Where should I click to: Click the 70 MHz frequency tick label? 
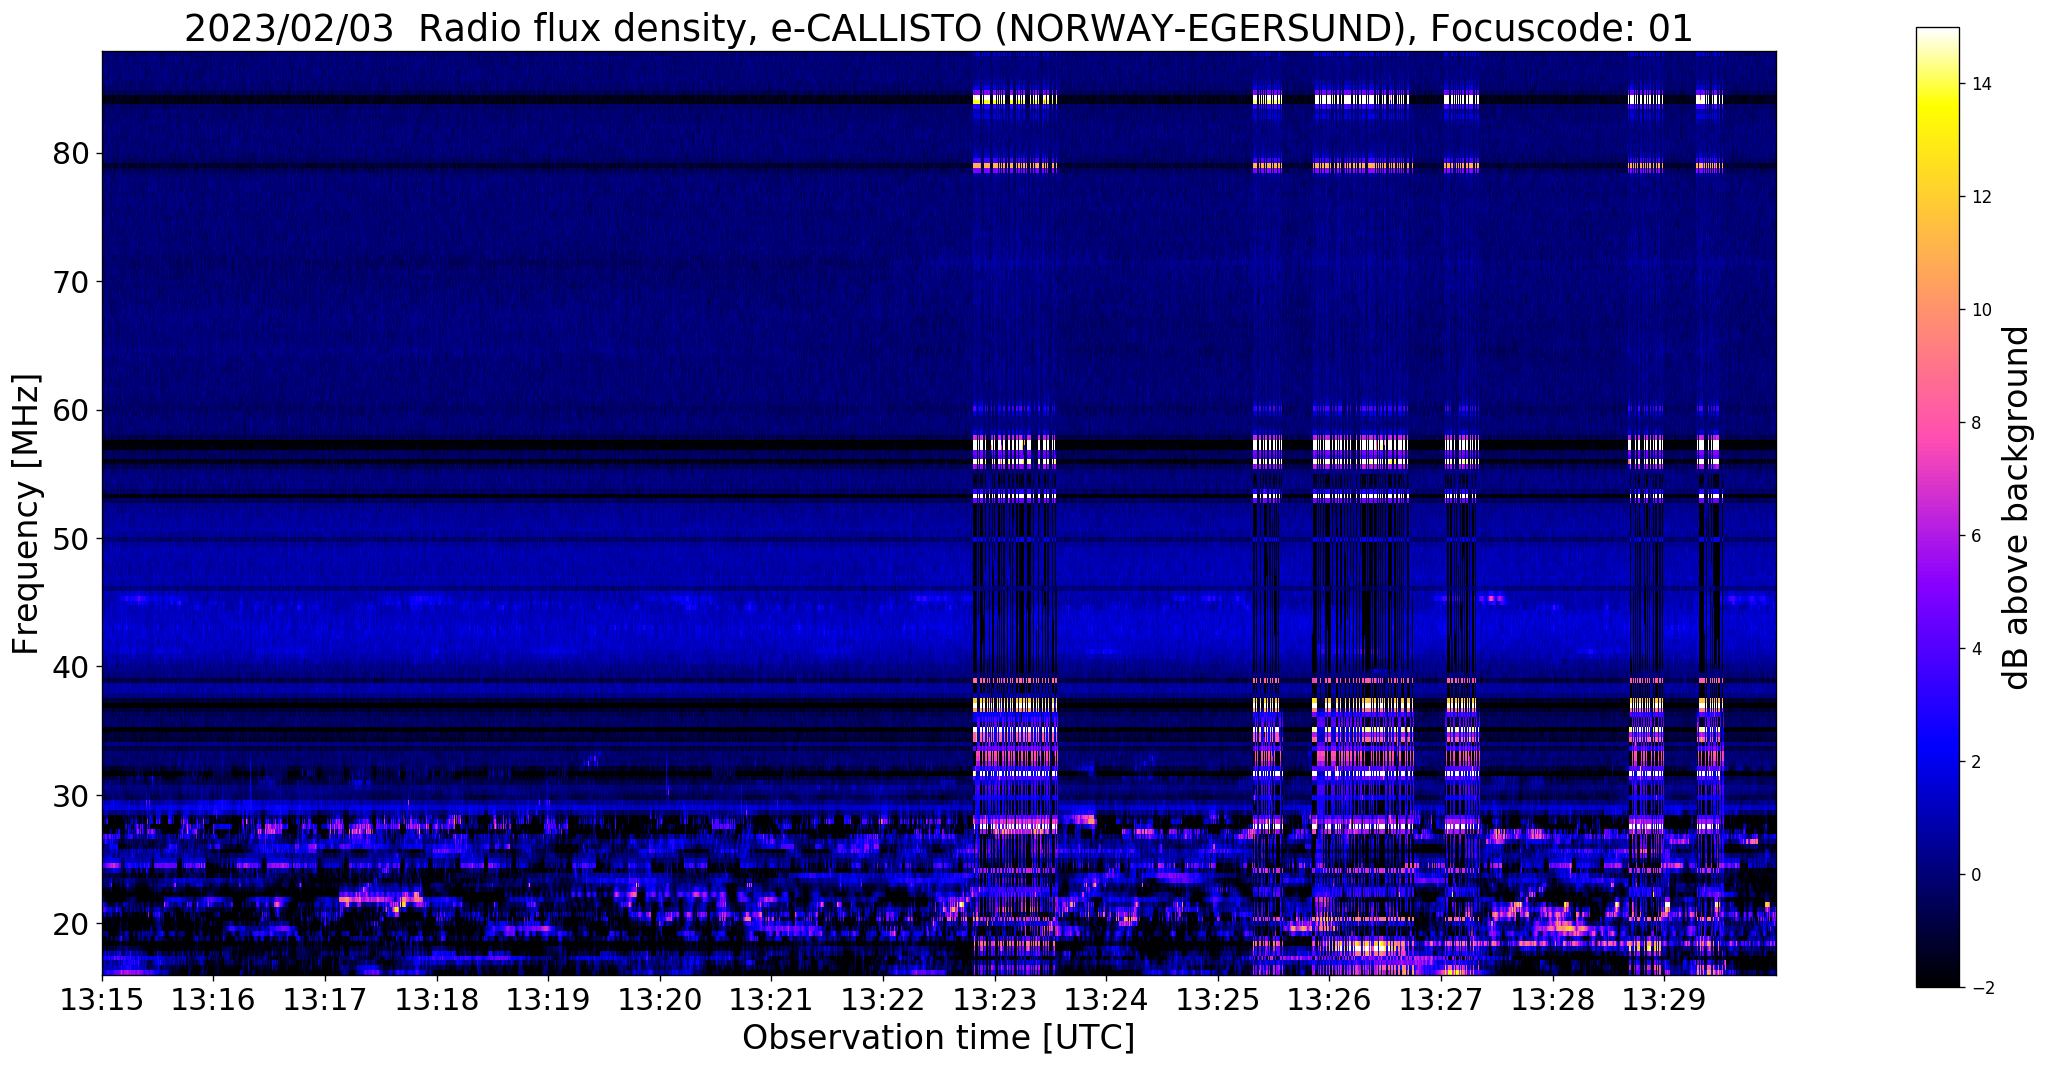click(x=70, y=282)
